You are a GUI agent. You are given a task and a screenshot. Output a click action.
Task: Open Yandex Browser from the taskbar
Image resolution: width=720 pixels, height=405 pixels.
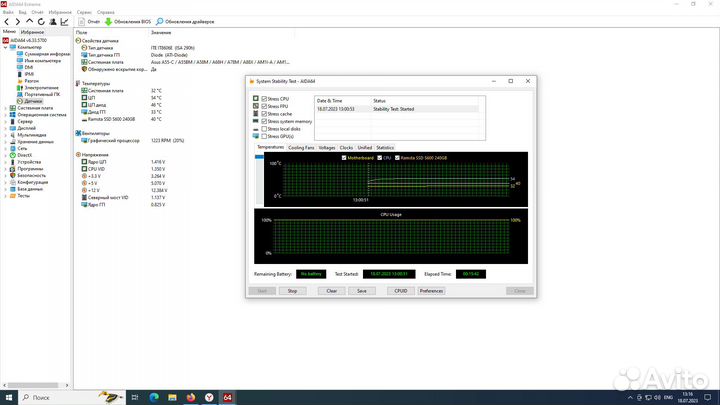click(209, 397)
